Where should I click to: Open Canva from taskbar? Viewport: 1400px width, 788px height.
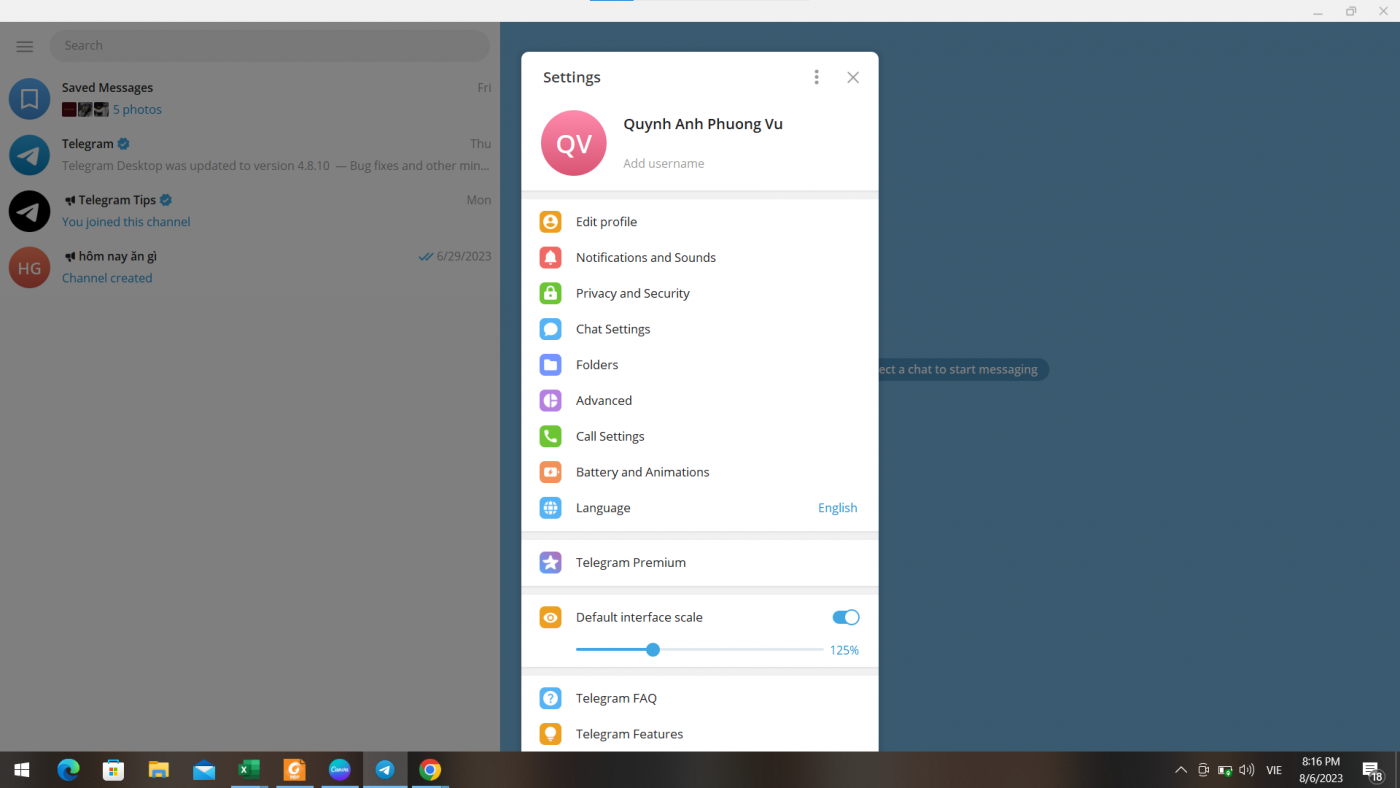[x=340, y=770]
